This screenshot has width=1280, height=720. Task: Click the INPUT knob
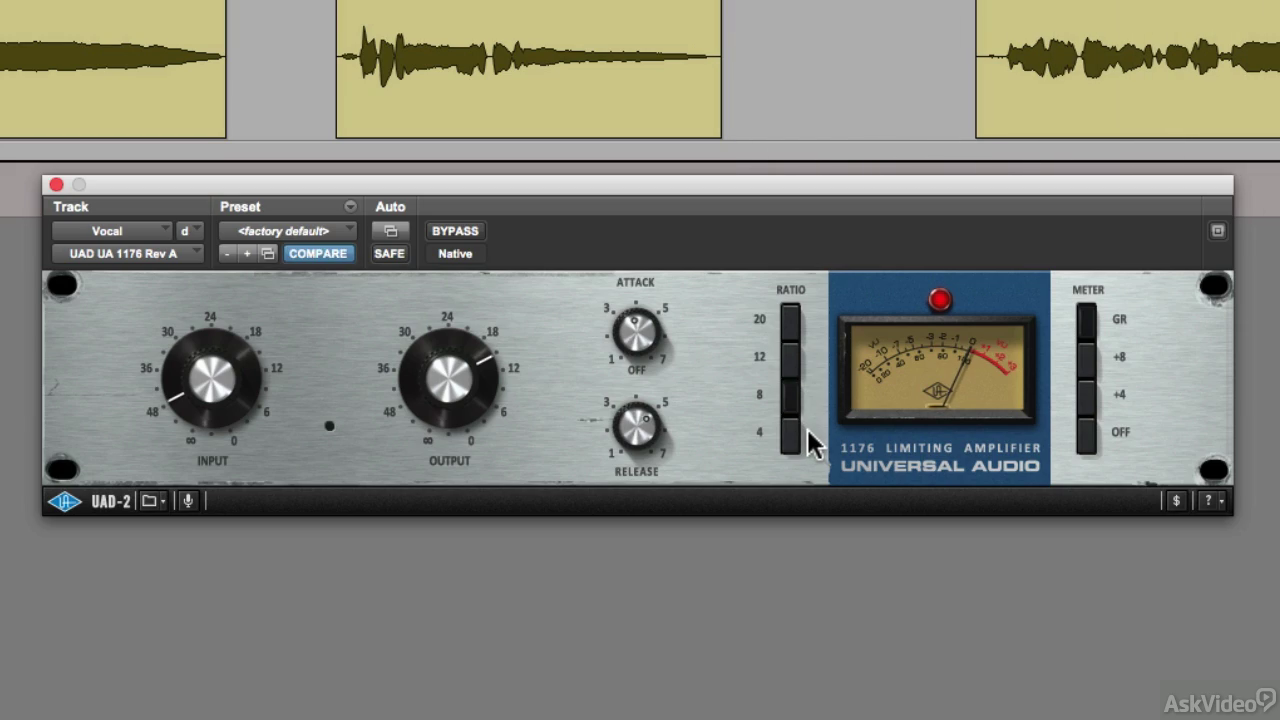point(212,380)
